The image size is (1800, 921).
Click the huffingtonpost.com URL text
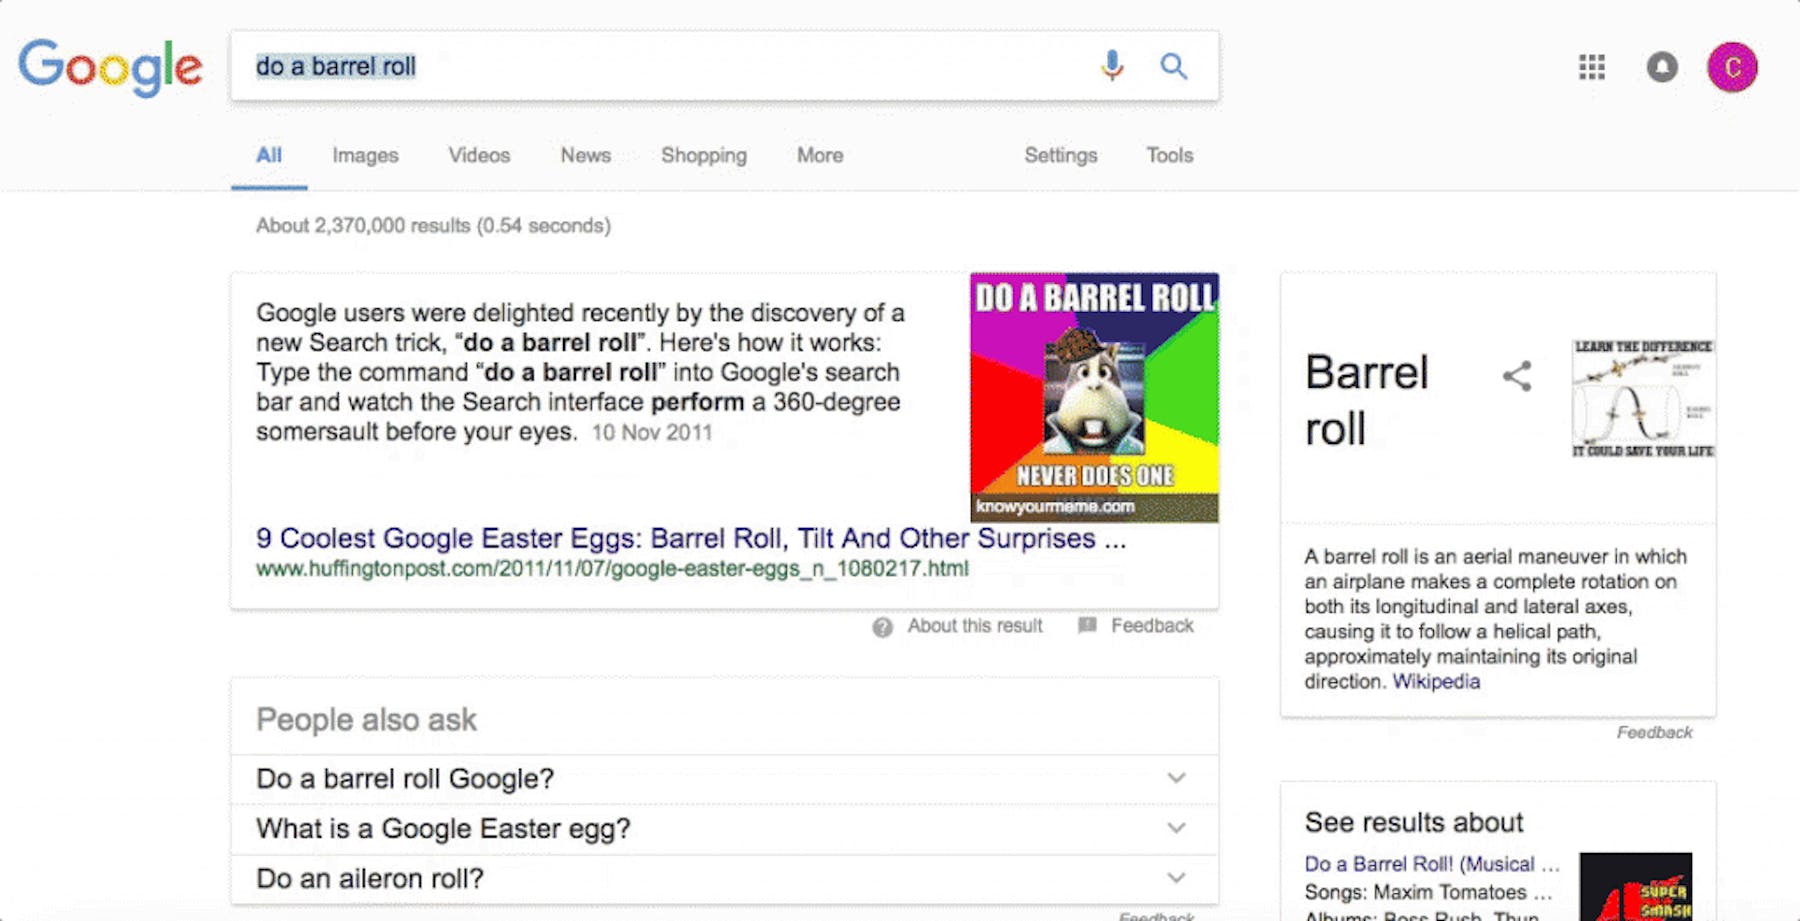(612, 569)
